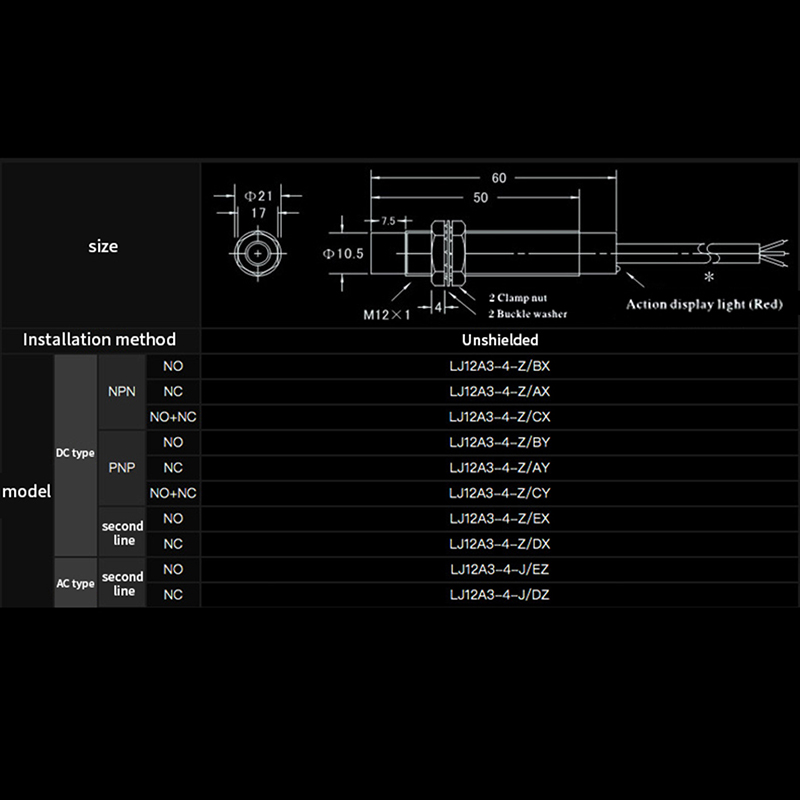Viewport: 800px width, 800px height.
Task: Click the 60 overall length dimension
Action: (498, 178)
